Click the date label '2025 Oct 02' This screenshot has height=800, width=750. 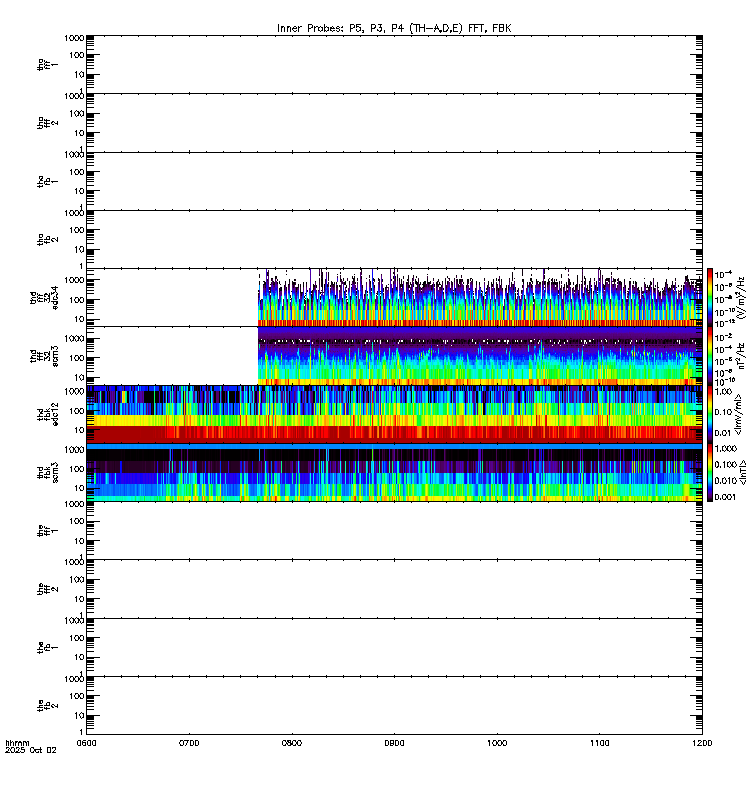(x=31, y=751)
